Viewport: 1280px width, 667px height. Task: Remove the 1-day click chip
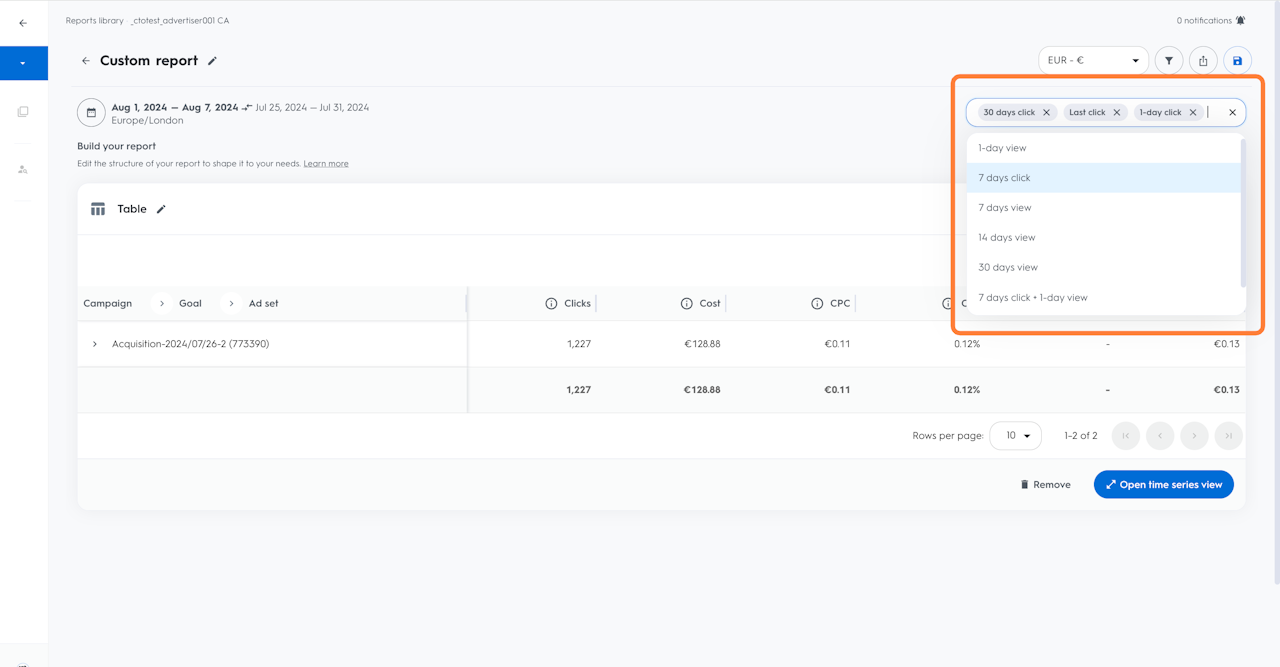coord(1193,113)
